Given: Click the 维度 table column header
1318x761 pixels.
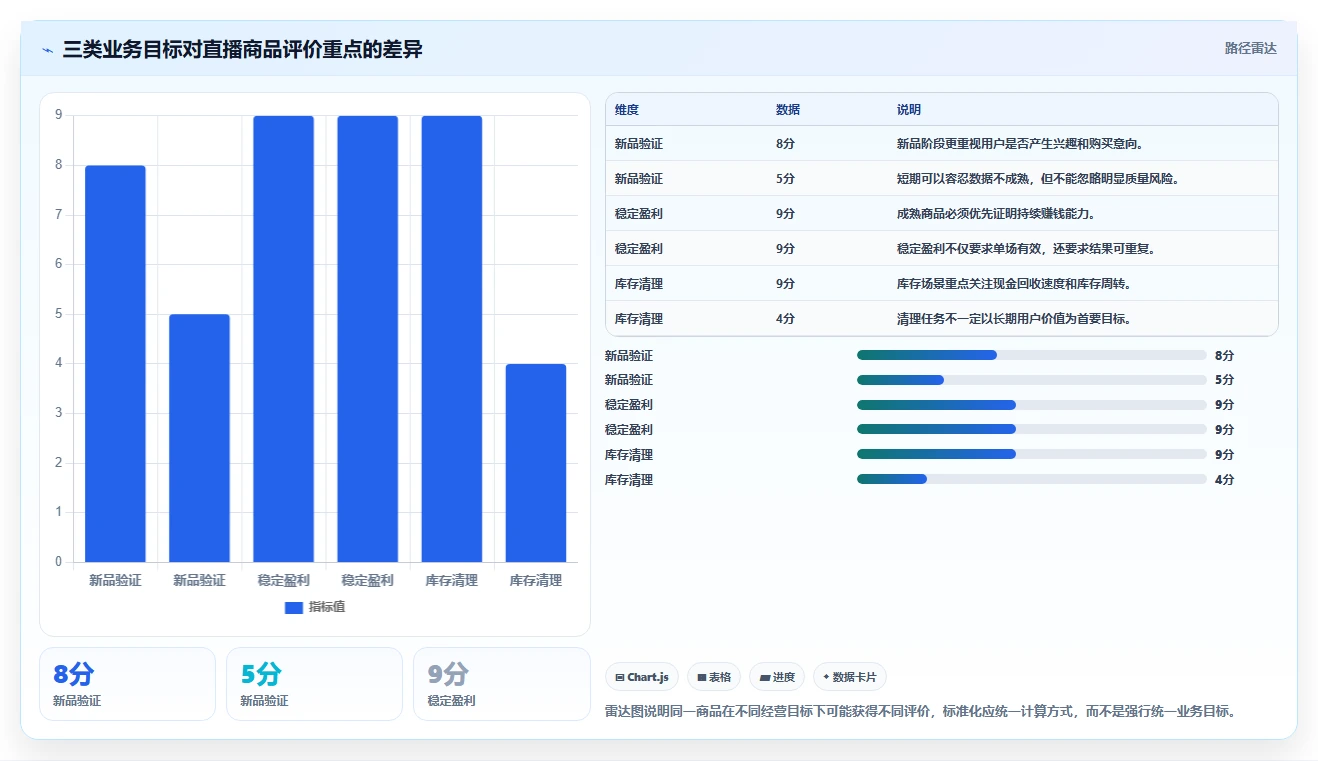Looking at the screenshot, I should click(x=627, y=110).
